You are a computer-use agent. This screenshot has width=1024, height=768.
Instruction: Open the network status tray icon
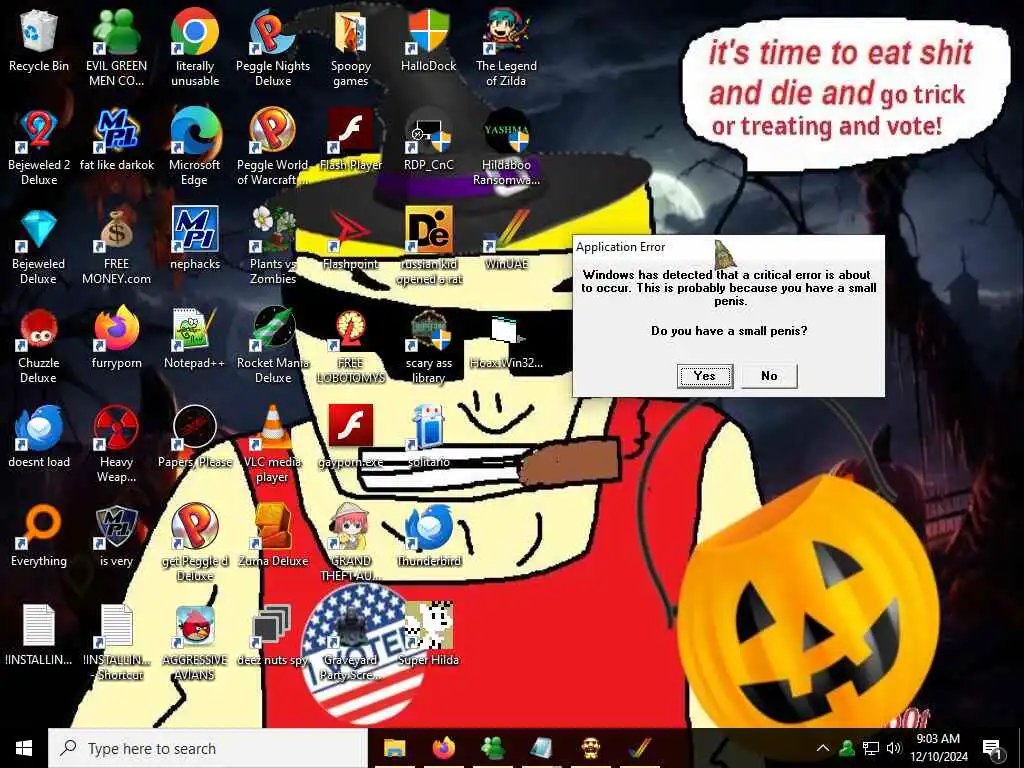[871, 748]
